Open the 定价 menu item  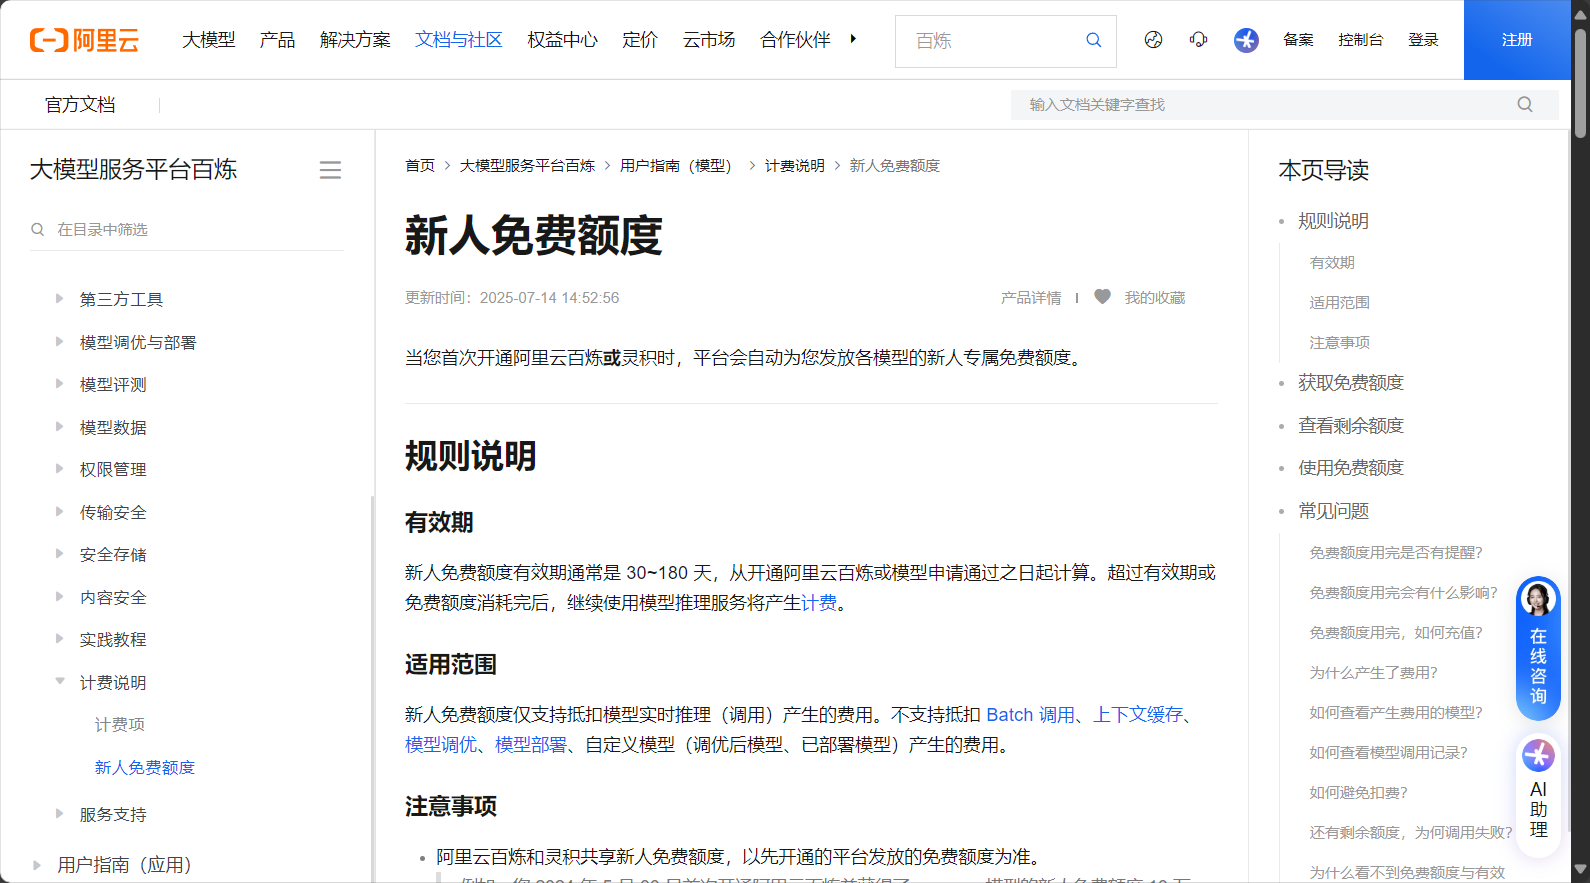point(640,40)
